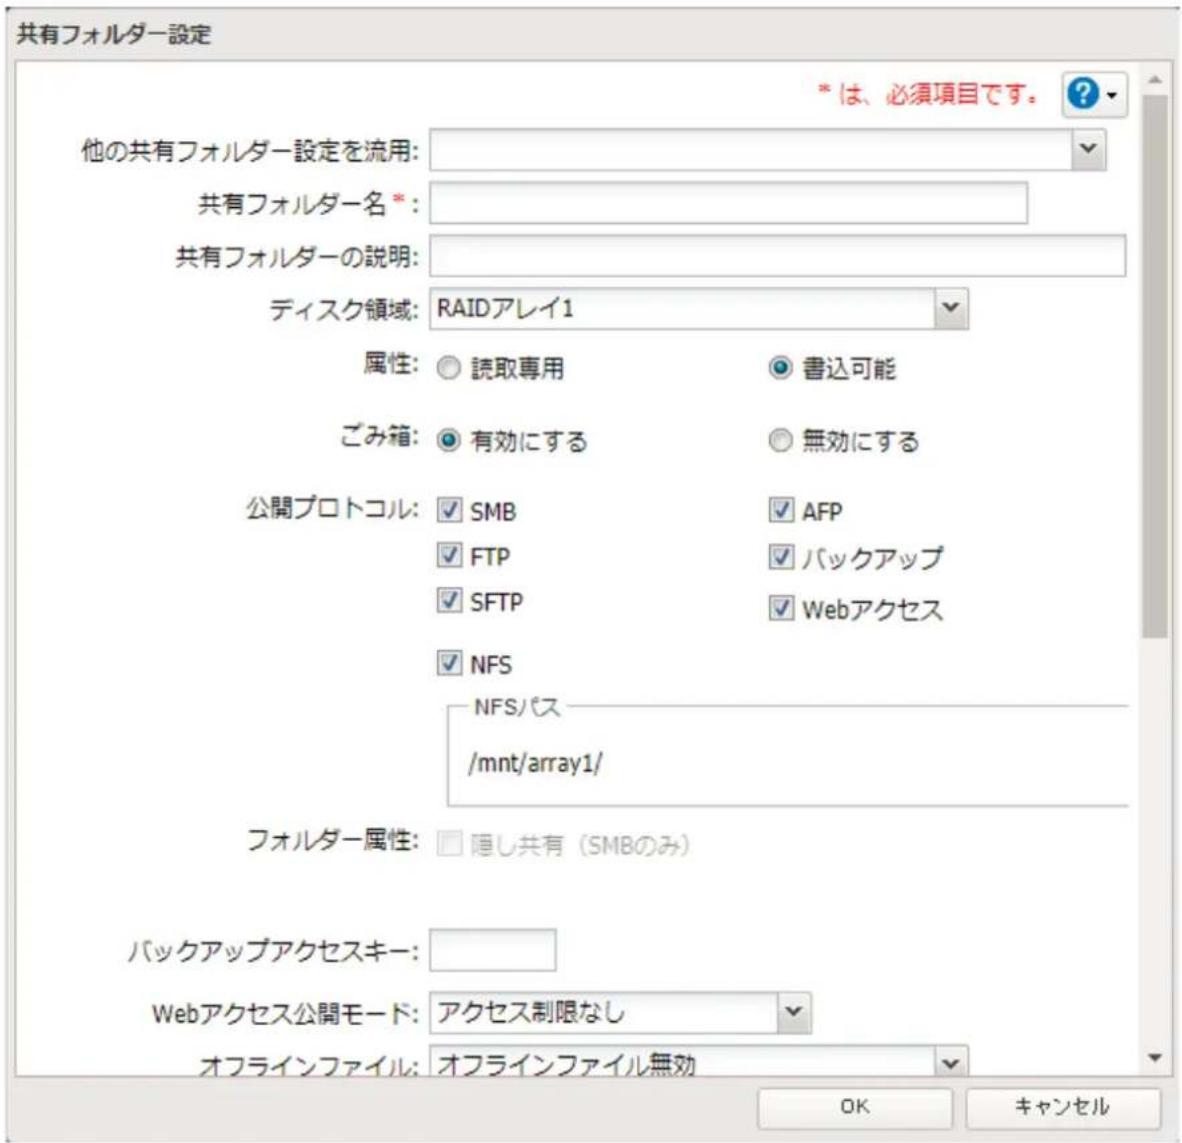Confirm settings with the OK button
This screenshot has height=1143, width=1182.
(855, 1107)
